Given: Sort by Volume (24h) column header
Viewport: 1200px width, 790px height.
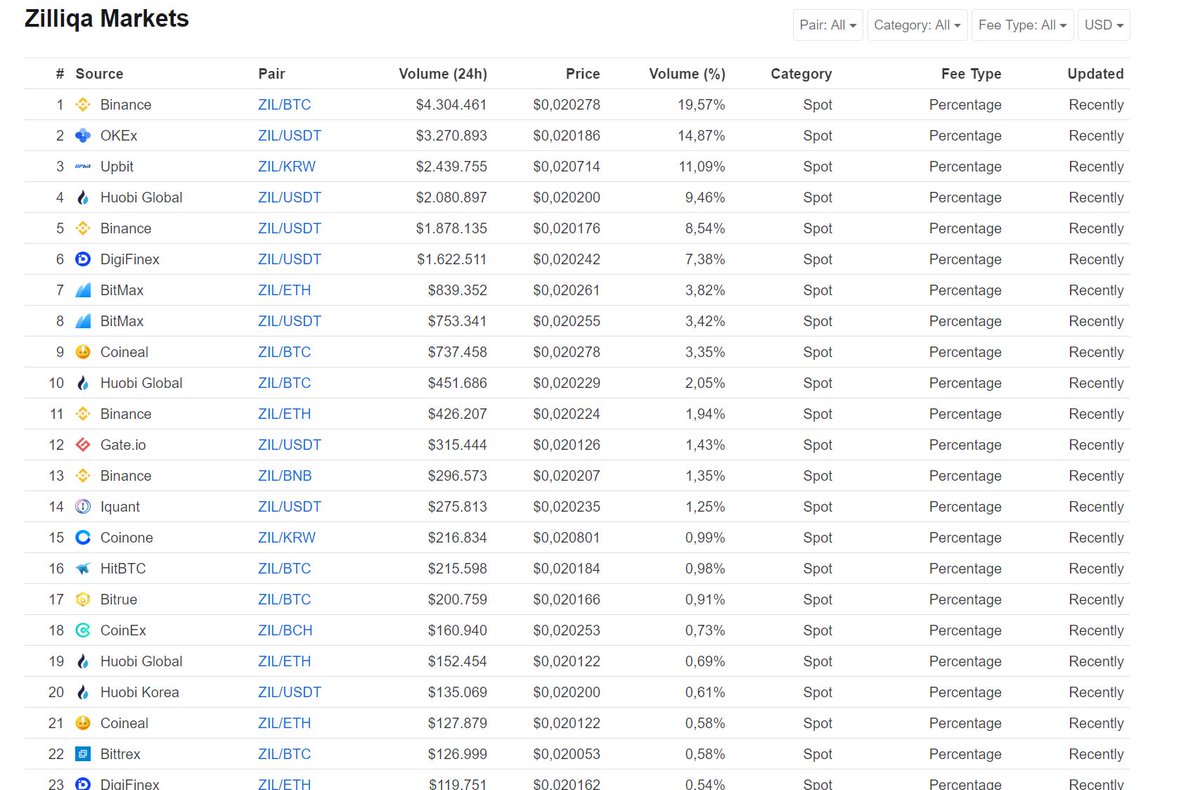Looking at the screenshot, I should [x=443, y=74].
